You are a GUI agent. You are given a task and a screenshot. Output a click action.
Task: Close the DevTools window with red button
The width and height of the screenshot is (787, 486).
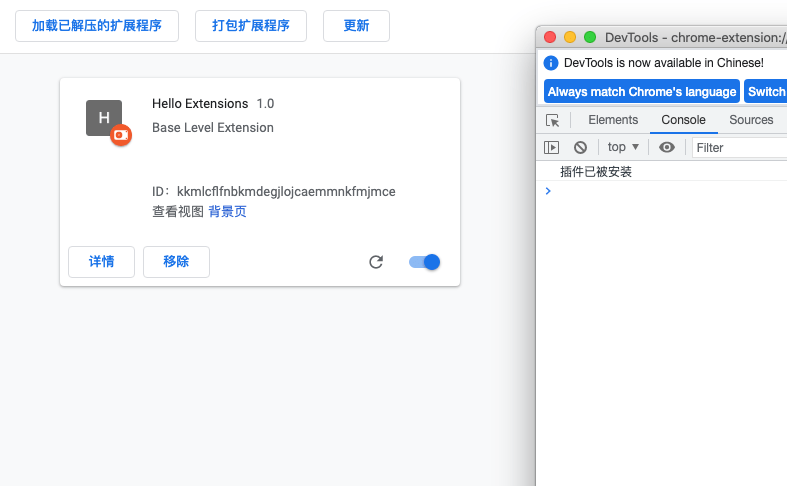tap(550, 37)
